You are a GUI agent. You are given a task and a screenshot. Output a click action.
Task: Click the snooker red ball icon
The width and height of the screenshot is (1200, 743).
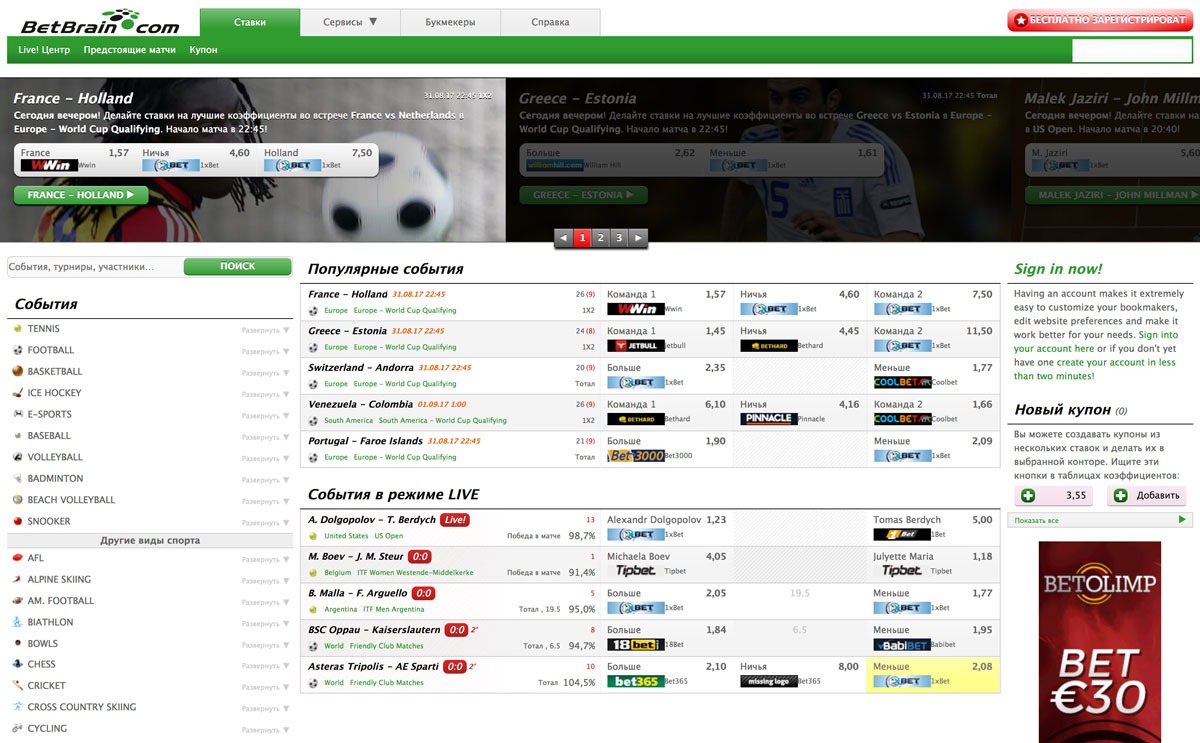point(18,521)
